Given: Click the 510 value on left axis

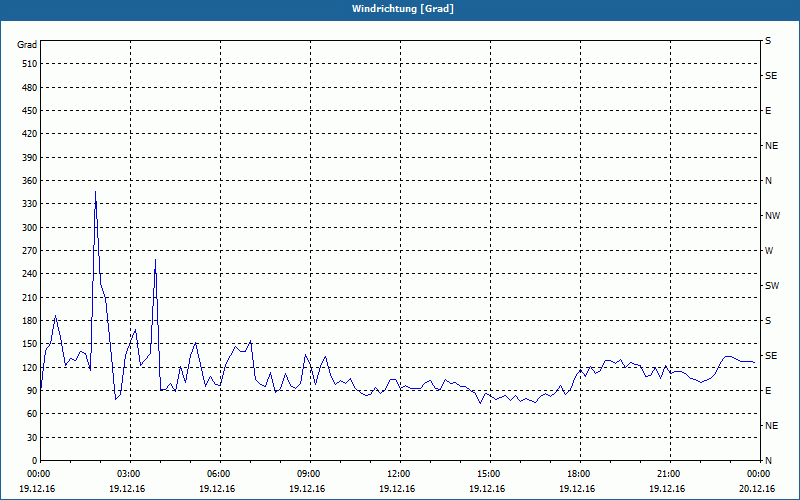Looking at the screenshot, I should click(30, 64).
